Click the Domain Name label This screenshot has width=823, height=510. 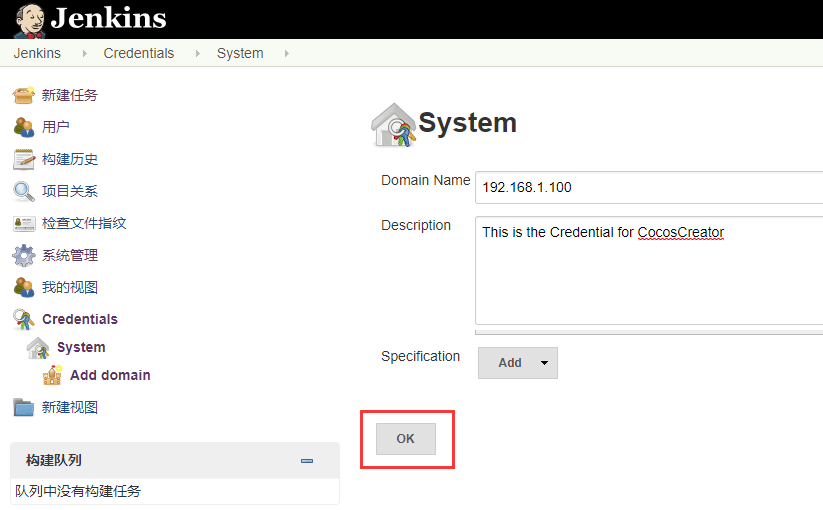pyautogui.click(x=426, y=180)
